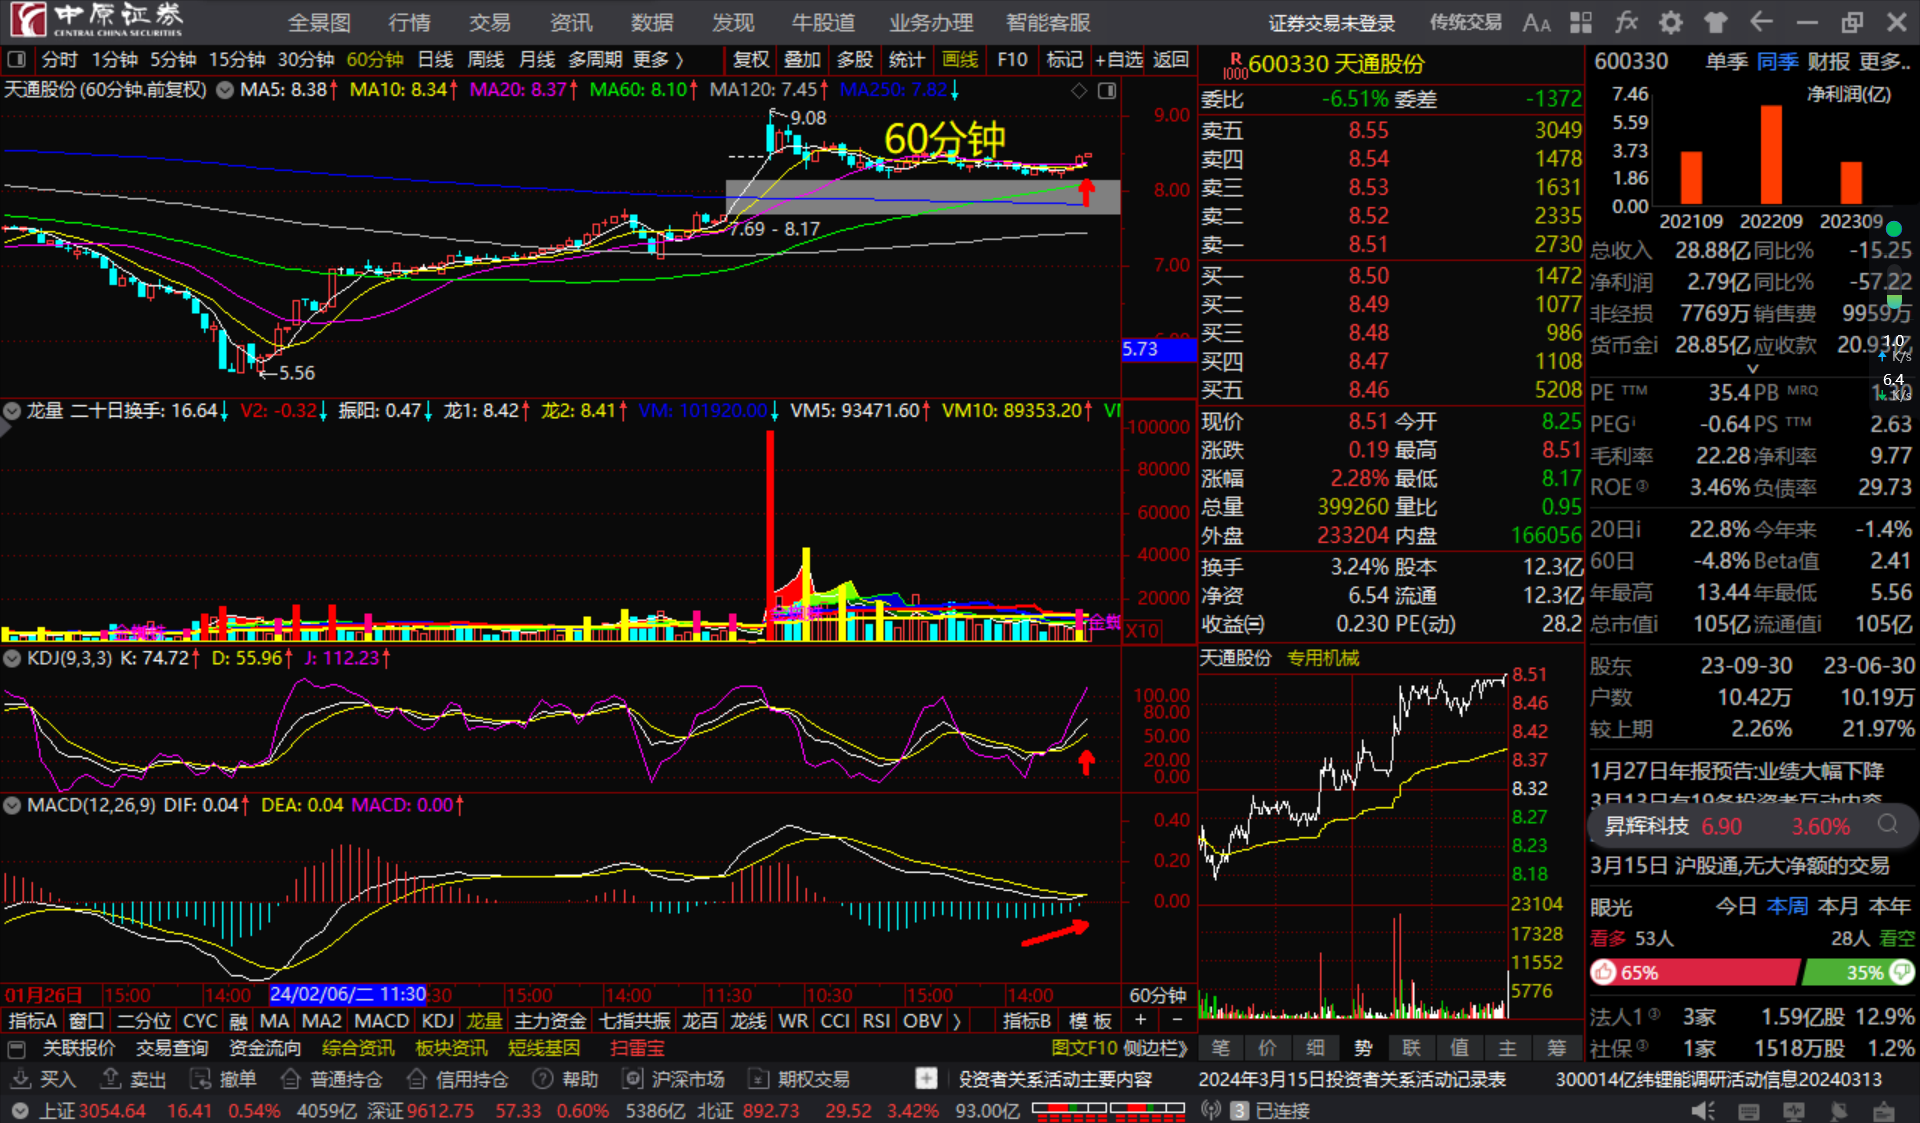Expand 更多.. in financial panel header
This screenshot has height=1123, width=1920.
pos(1885,62)
